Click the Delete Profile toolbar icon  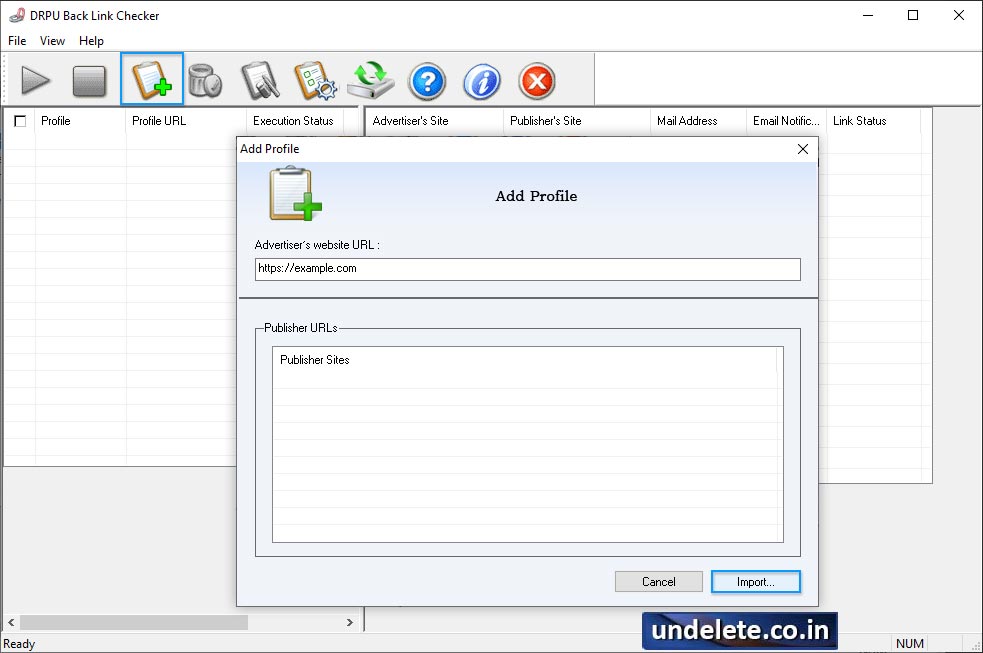pos(206,81)
